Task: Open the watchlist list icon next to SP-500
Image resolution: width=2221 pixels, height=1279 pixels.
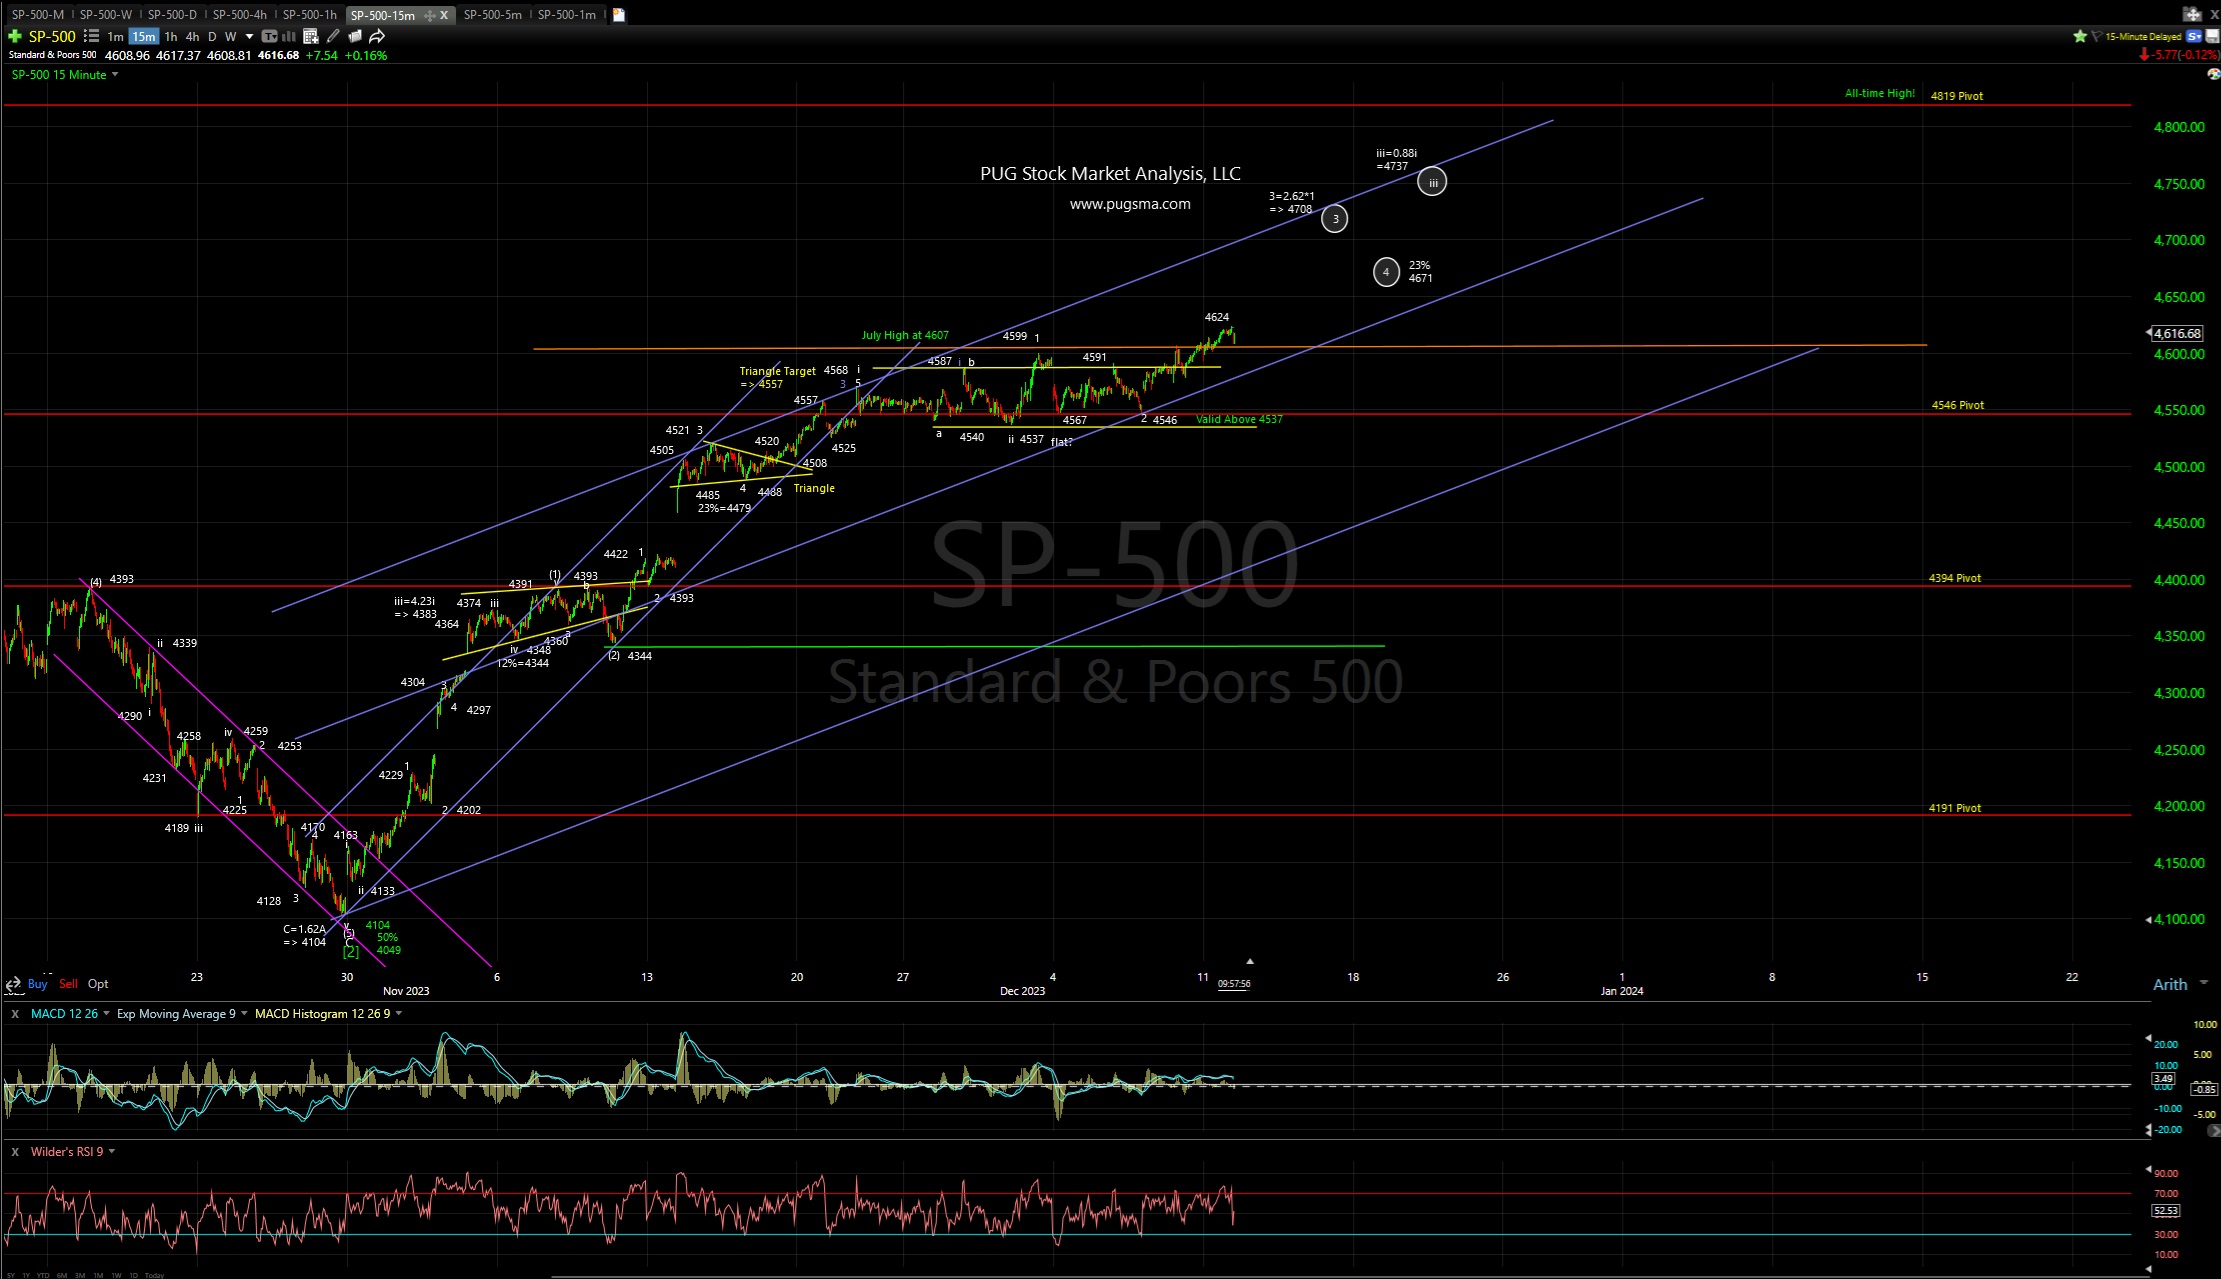Action: [x=91, y=36]
